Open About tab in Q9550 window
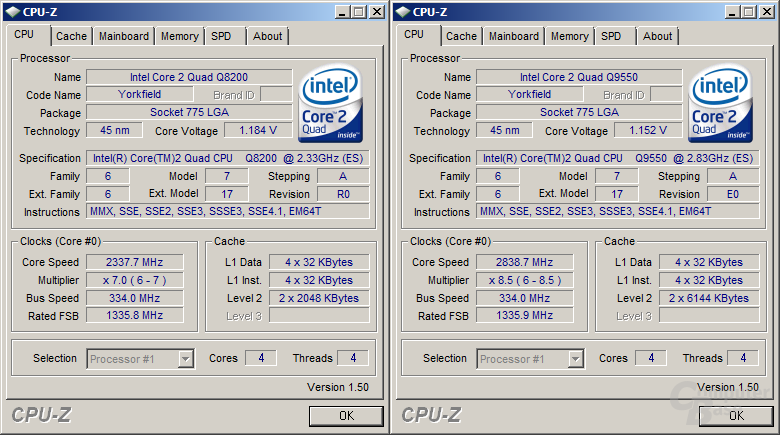The height and width of the screenshot is (435, 780). pyautogui.click(x=657, y=36)
